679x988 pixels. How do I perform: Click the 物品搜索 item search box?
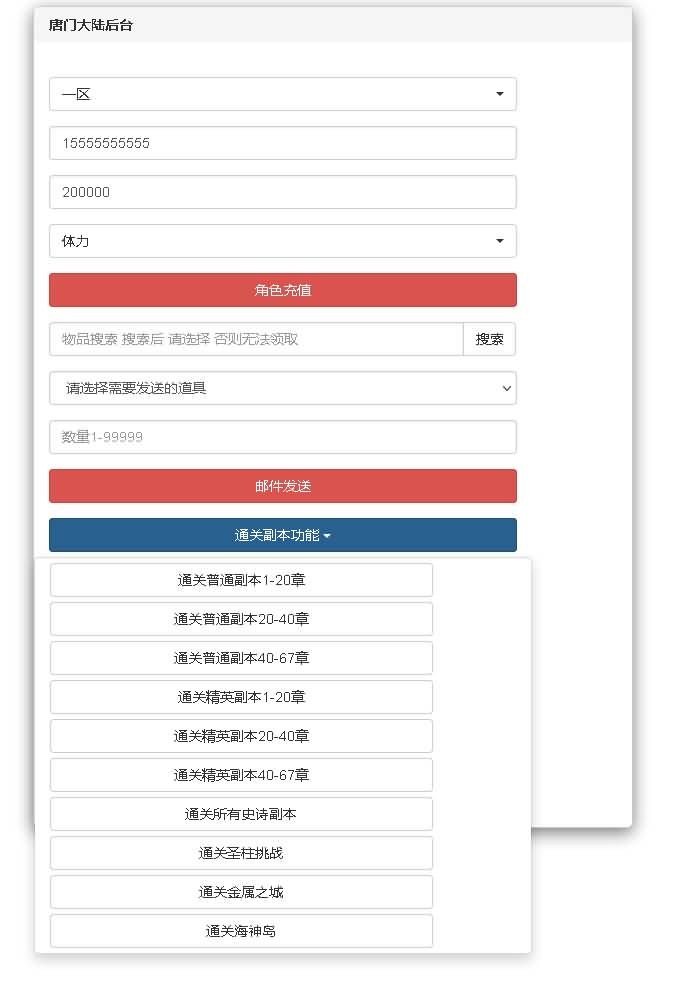point(255,339)
